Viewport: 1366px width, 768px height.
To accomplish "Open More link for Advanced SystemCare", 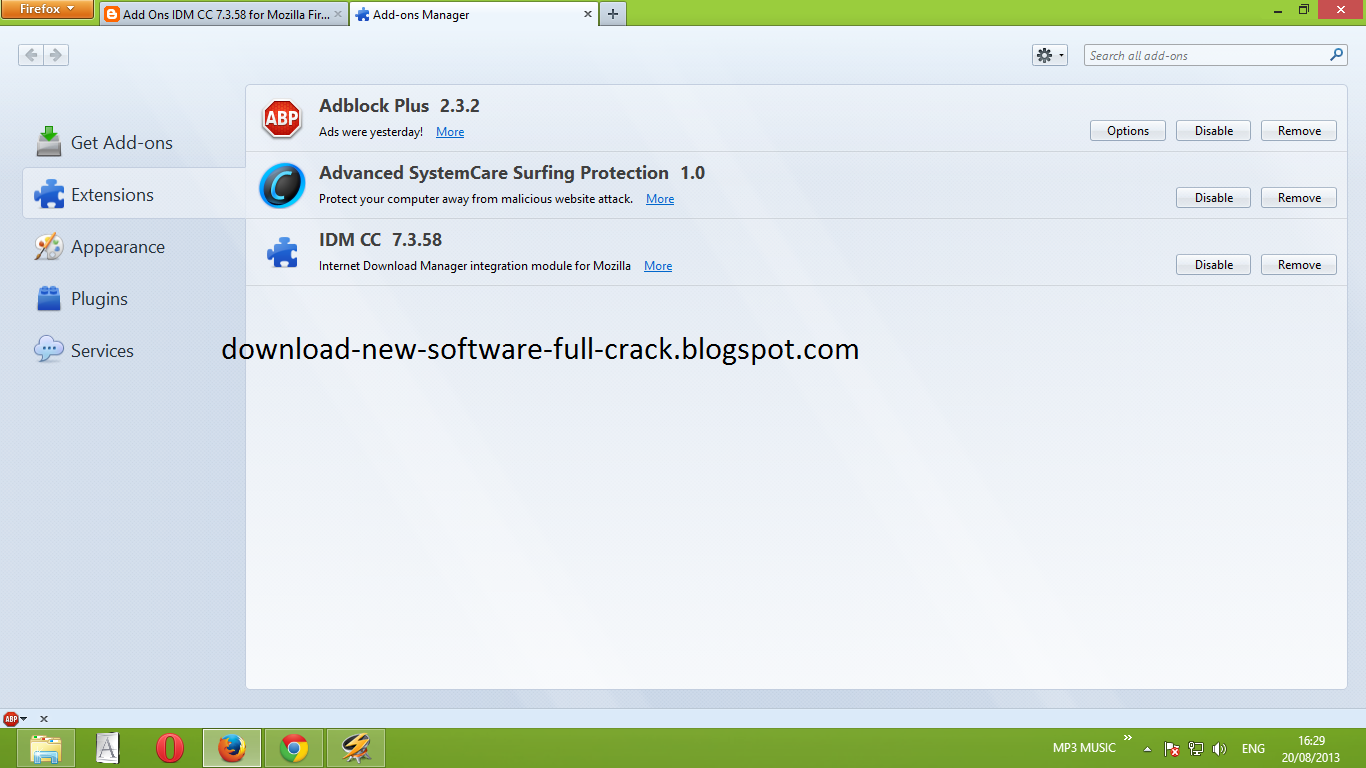I will pyautogui.click(x=660, y=199).
